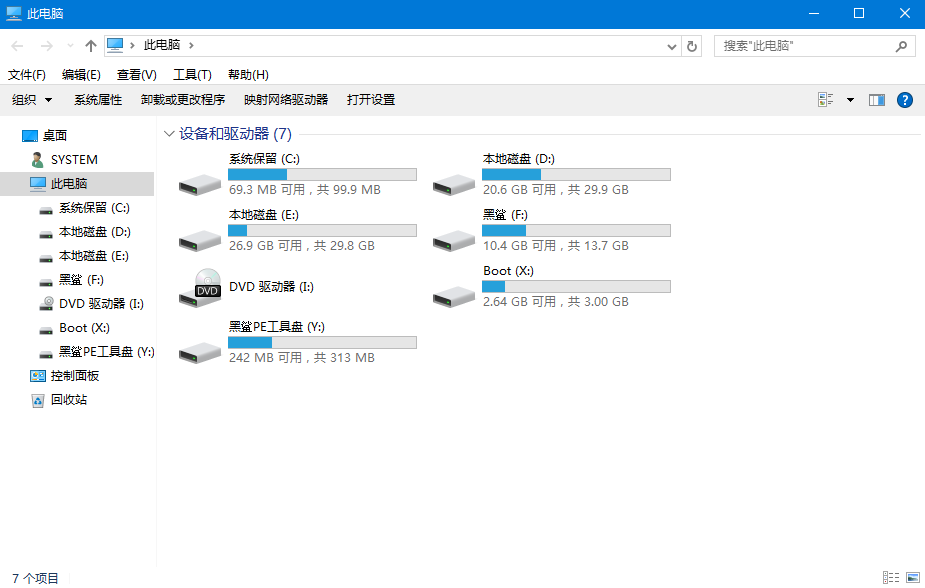Open the address bar history dropdown arrow
The height and width of the screenshot is (588, 925).
point(671,45)
